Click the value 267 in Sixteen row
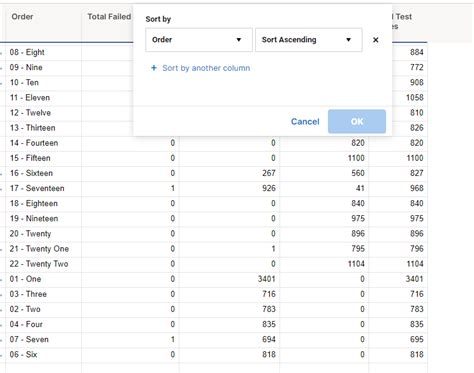Image resolution: width=474 pixels, height=373 pixels. pos(269,173)
